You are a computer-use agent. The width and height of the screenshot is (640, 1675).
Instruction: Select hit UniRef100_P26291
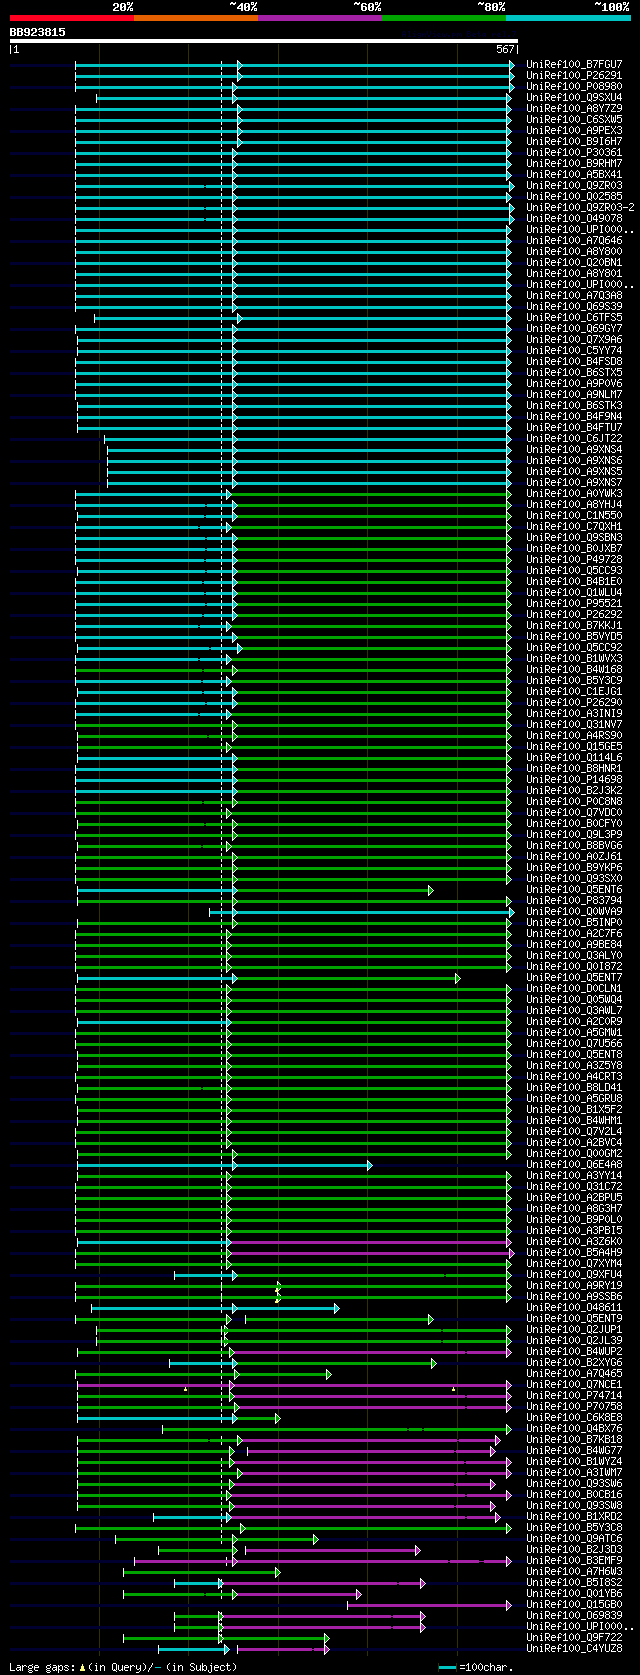click(574, 75)
